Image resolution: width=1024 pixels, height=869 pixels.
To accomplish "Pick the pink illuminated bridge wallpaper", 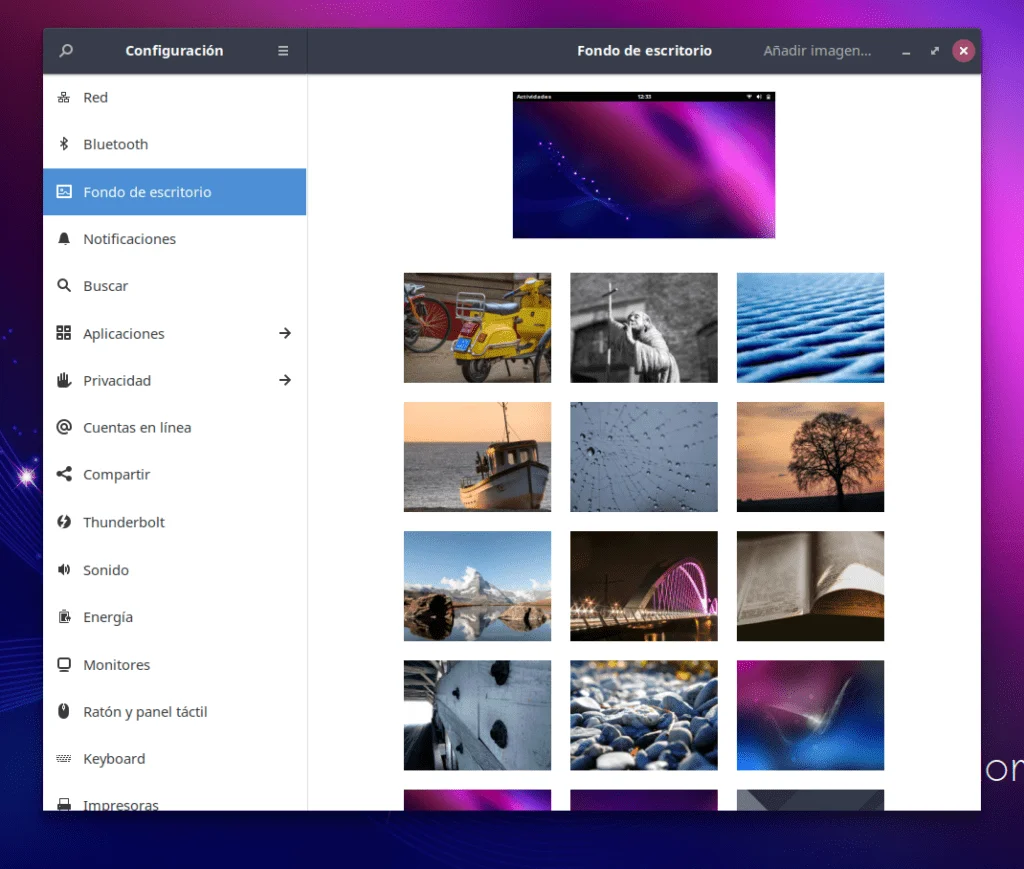I will pos(644,586).
